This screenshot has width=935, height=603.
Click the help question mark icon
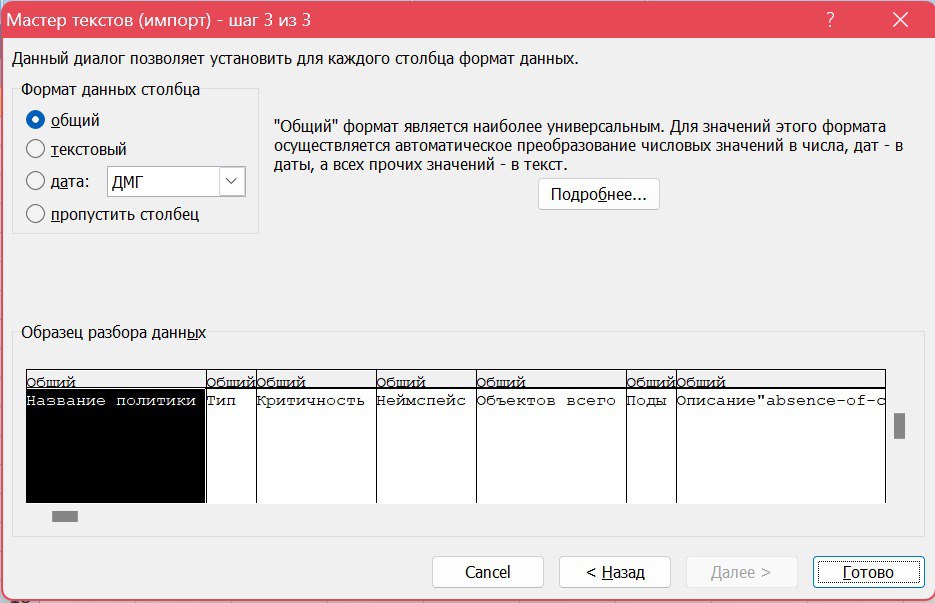[x=829, y=18]
